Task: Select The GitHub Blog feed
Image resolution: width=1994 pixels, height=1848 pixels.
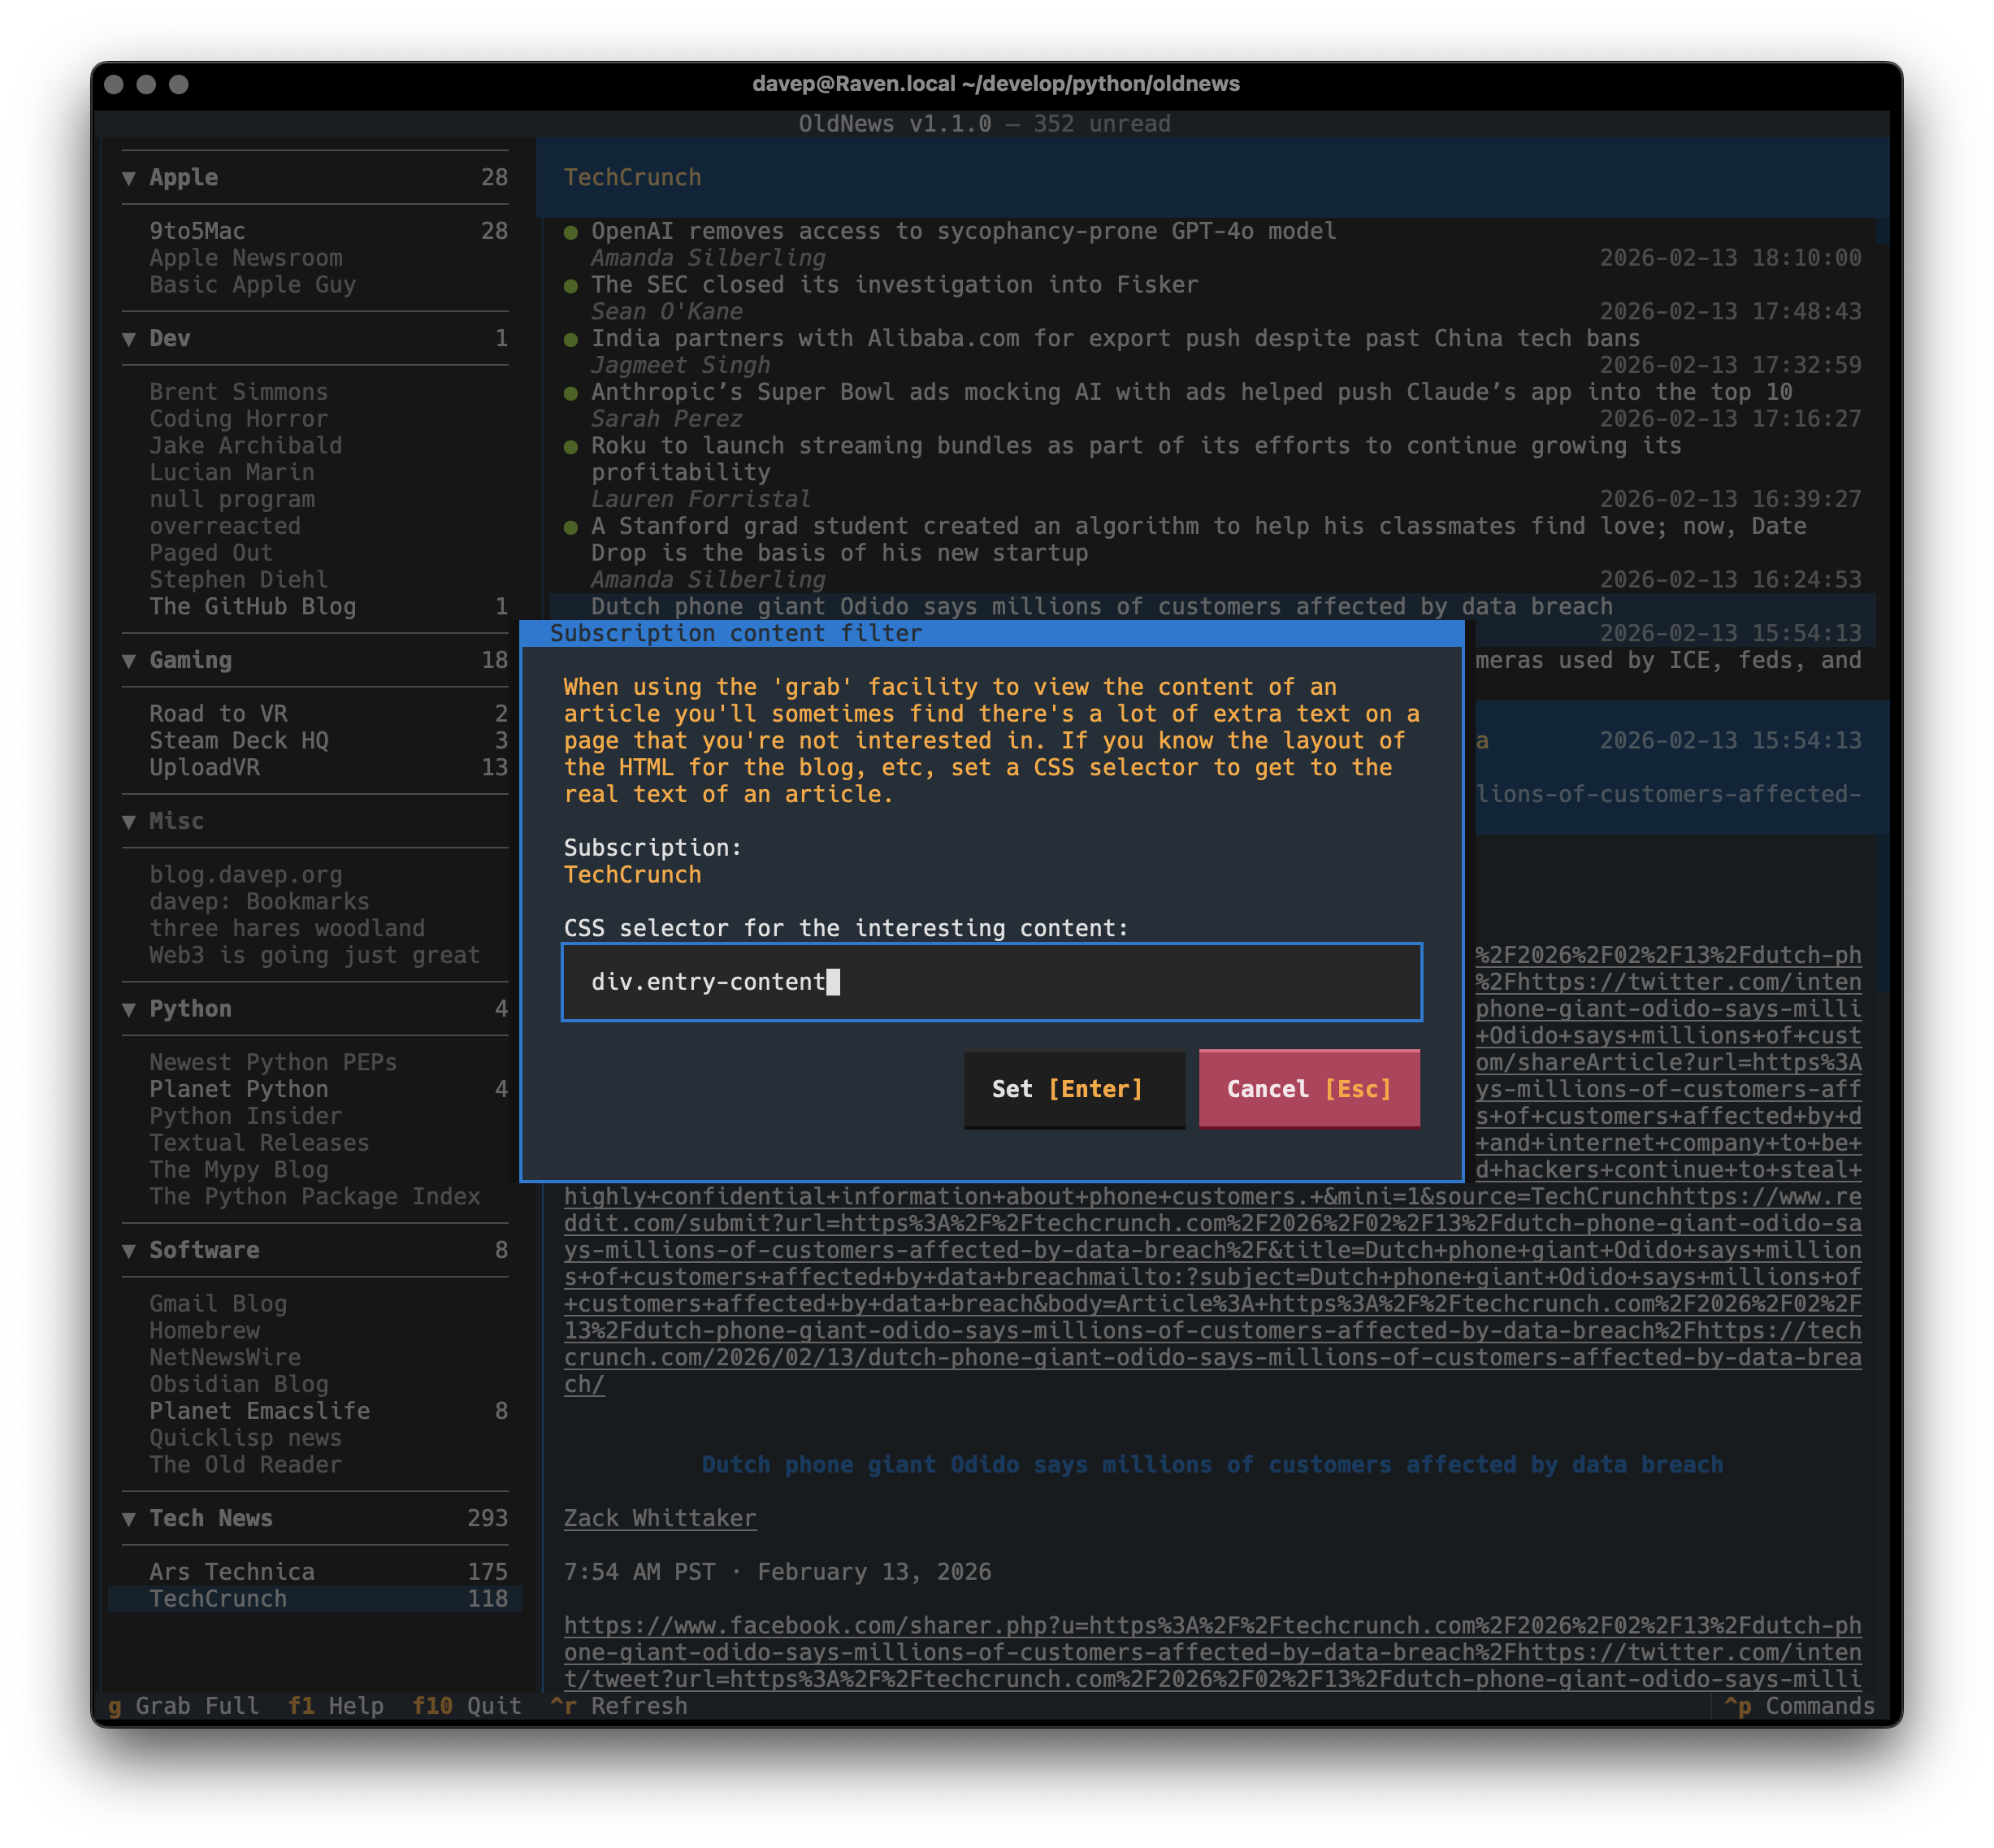Action: [x=252, y=607]
